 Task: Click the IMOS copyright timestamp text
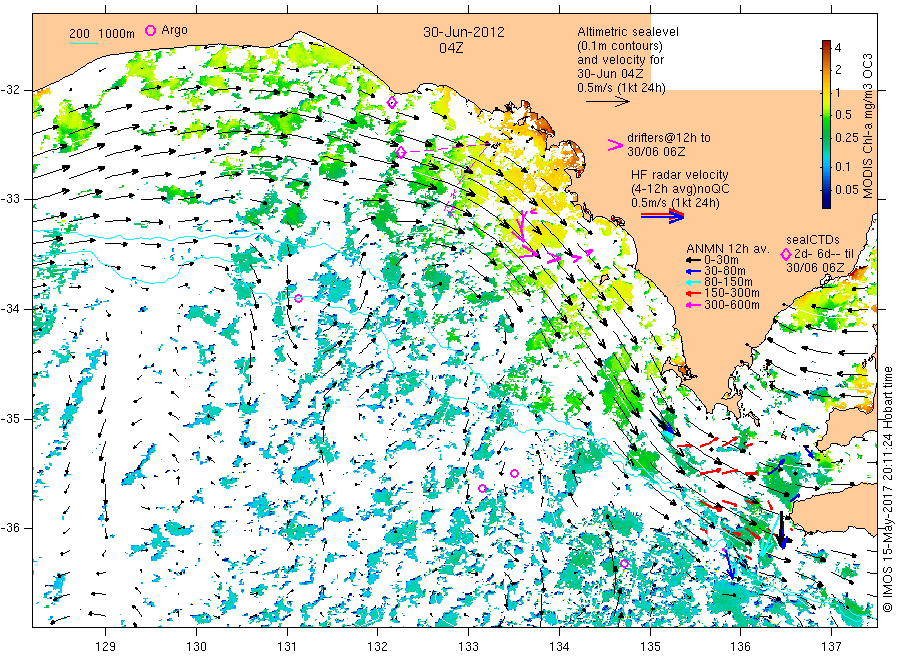click(888, 488)
